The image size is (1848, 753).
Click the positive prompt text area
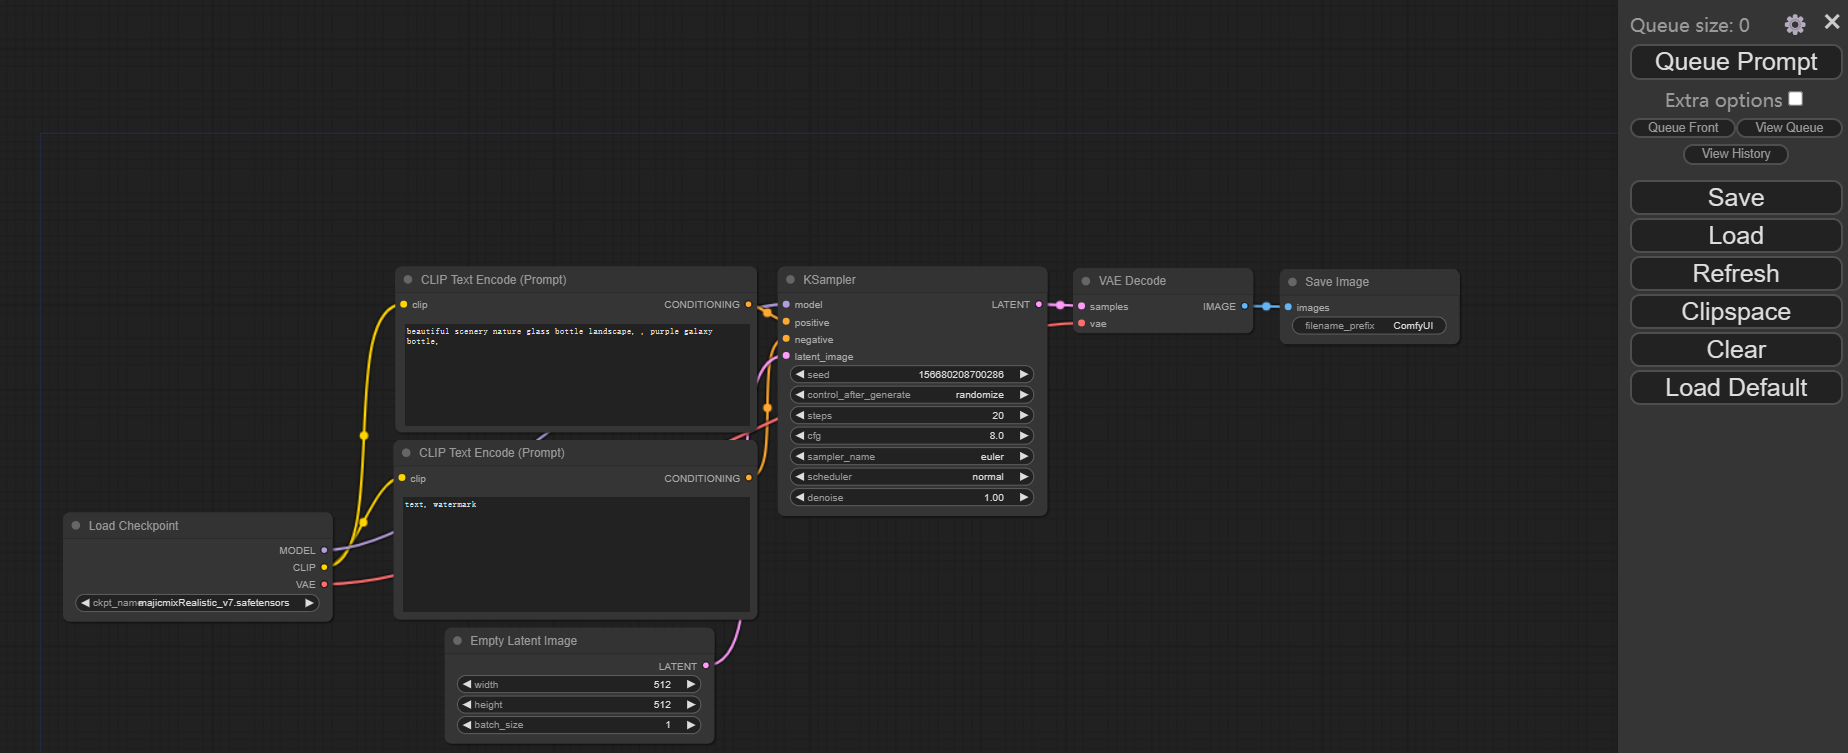(x=577, y=374)
